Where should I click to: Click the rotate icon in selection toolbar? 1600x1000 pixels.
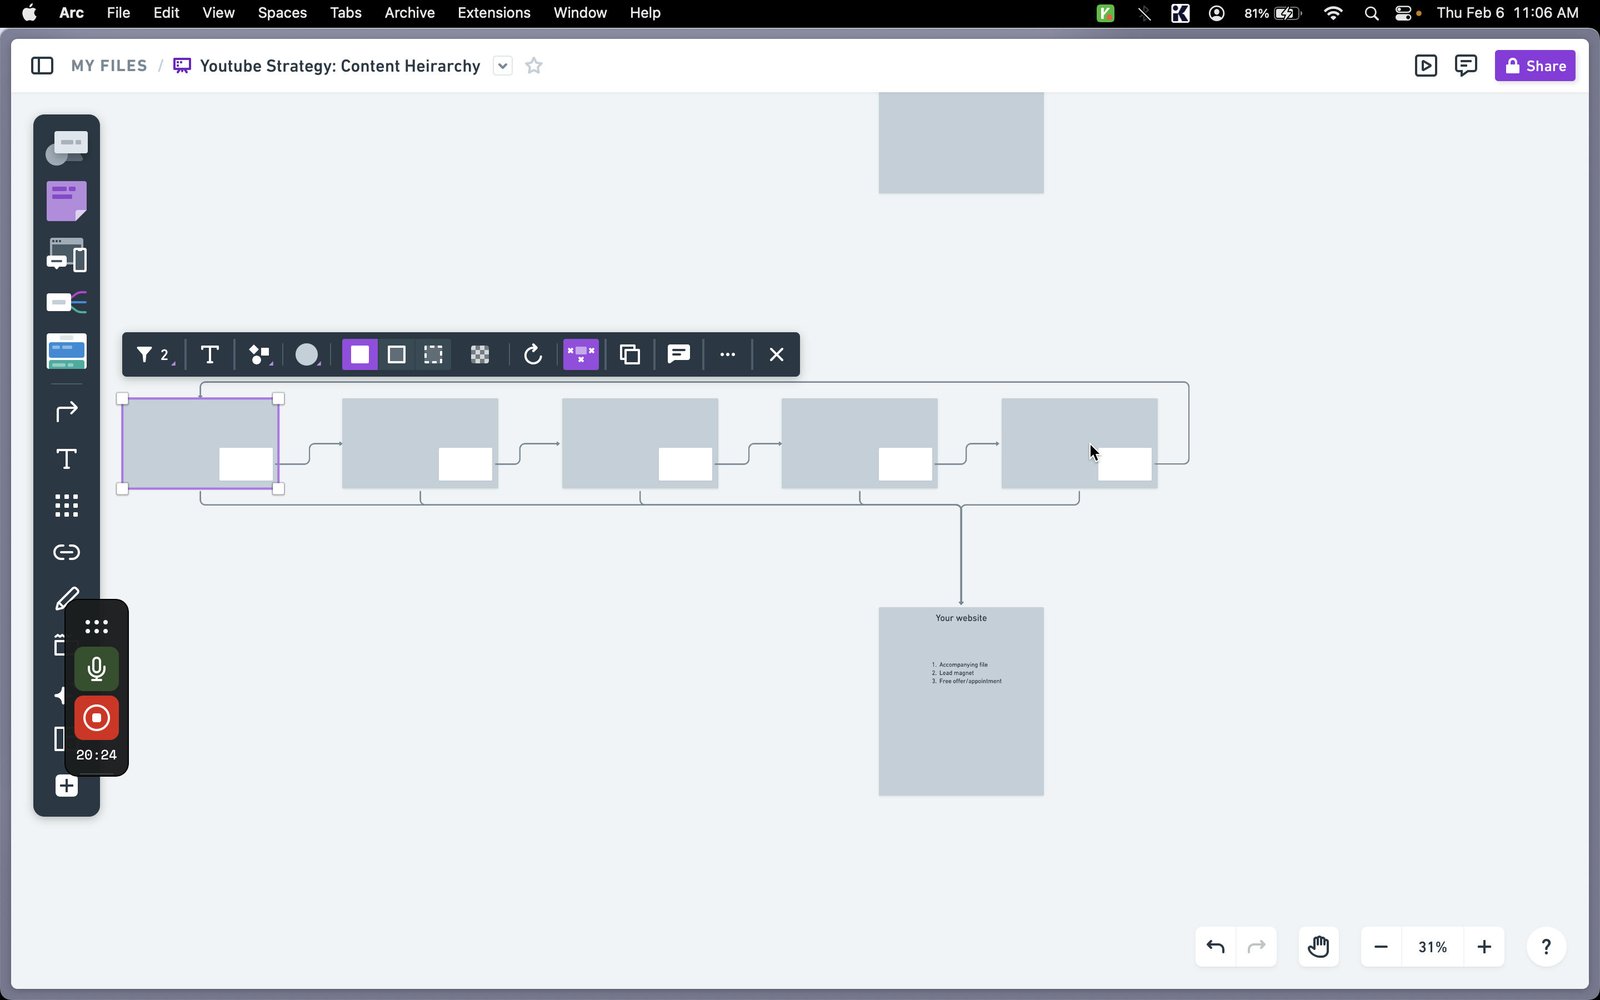coord(533,354)
